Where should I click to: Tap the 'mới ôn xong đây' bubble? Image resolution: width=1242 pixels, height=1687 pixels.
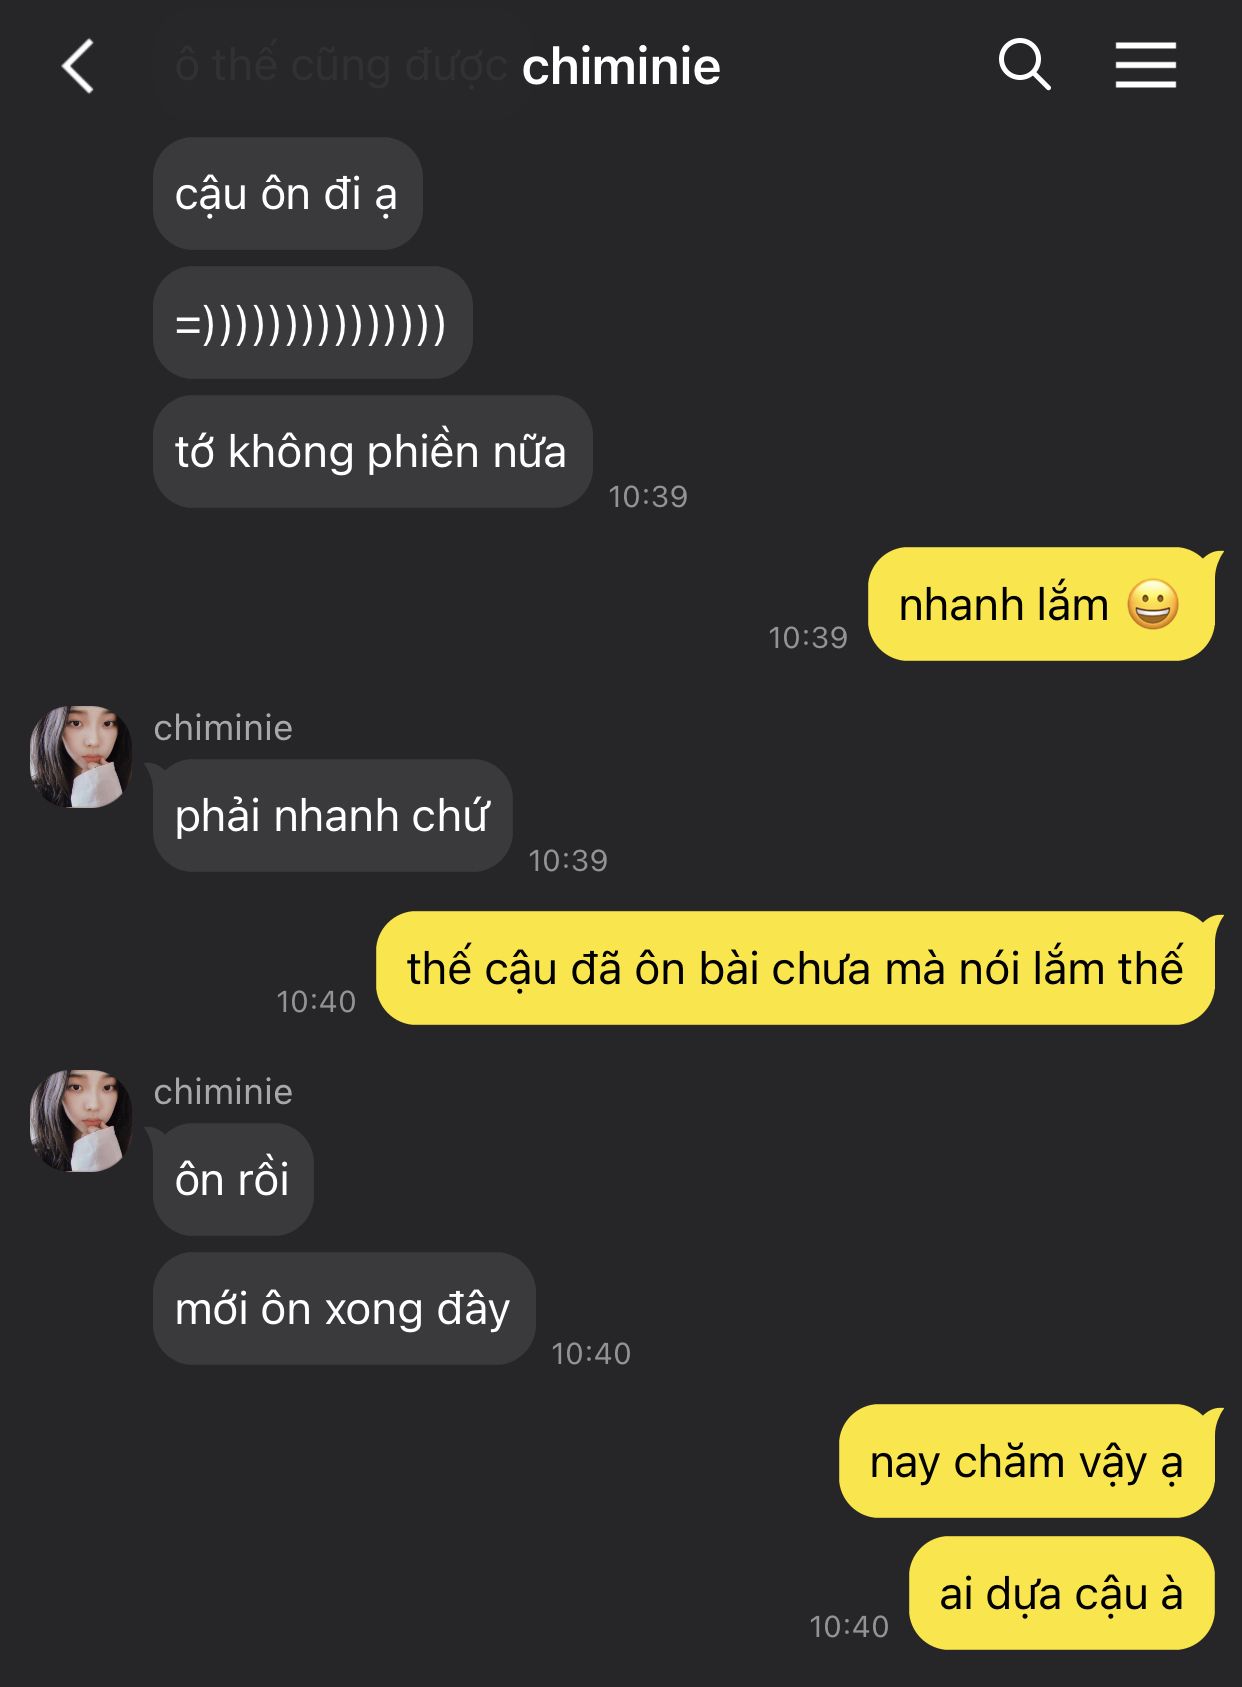tap(344, 1309)
